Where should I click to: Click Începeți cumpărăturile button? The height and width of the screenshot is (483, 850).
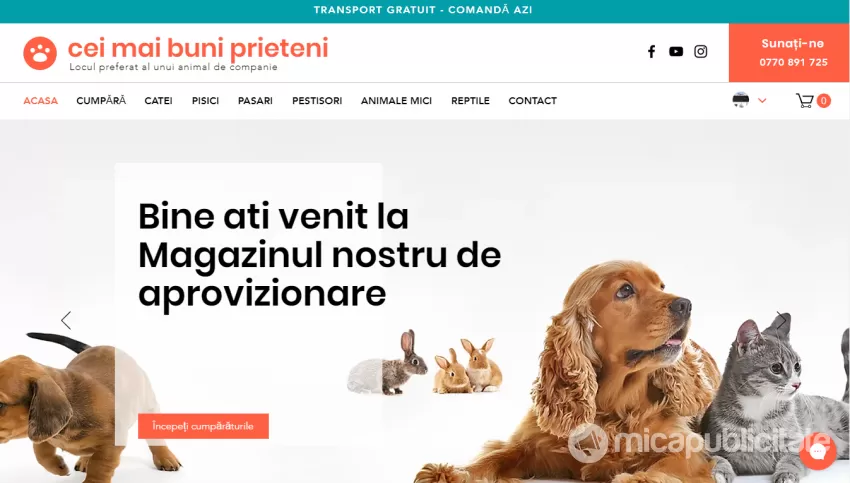203,426
